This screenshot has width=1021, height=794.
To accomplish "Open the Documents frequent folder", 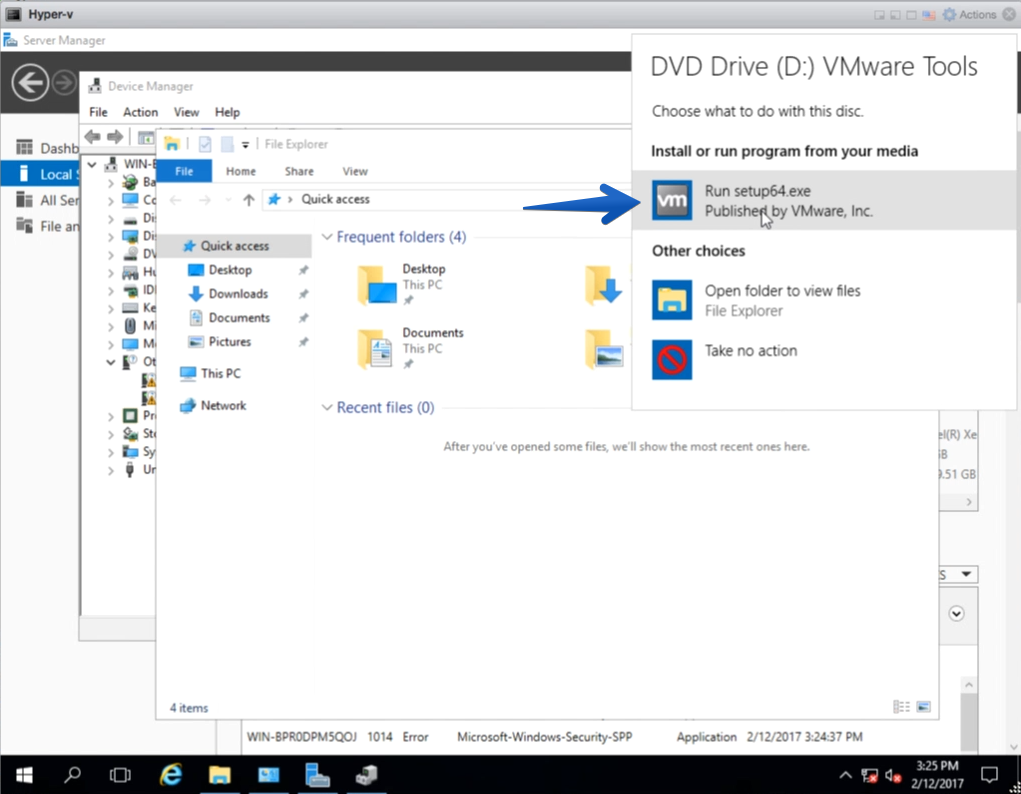I will tap(412, 348).
